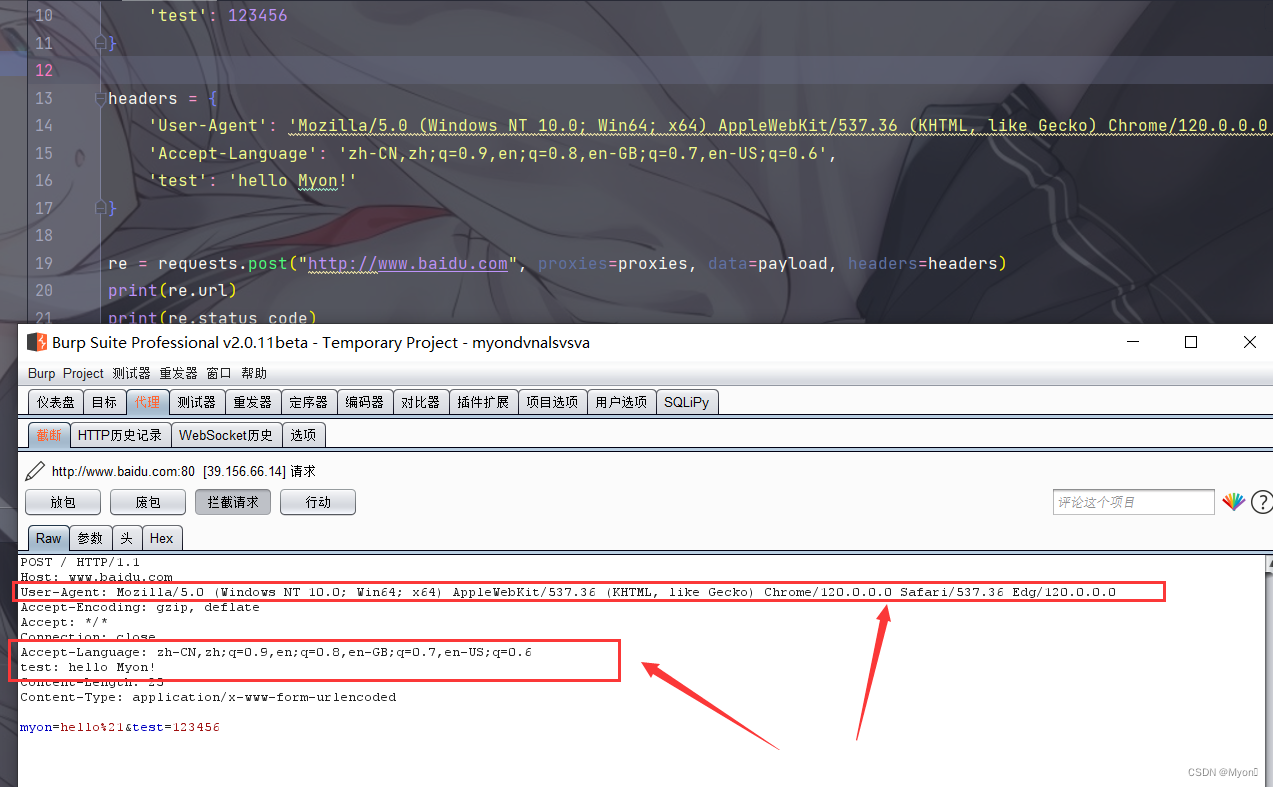The width and height of the screenshot is (1273, 787).
Task: Click line number 12 in the editor gutter
Action: 43,70
